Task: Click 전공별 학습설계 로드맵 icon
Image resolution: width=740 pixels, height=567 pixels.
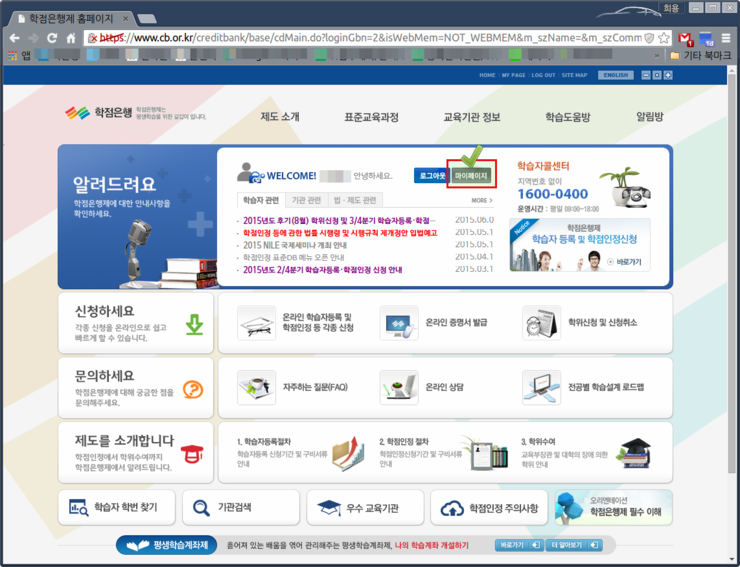Action: click(541, 388)
